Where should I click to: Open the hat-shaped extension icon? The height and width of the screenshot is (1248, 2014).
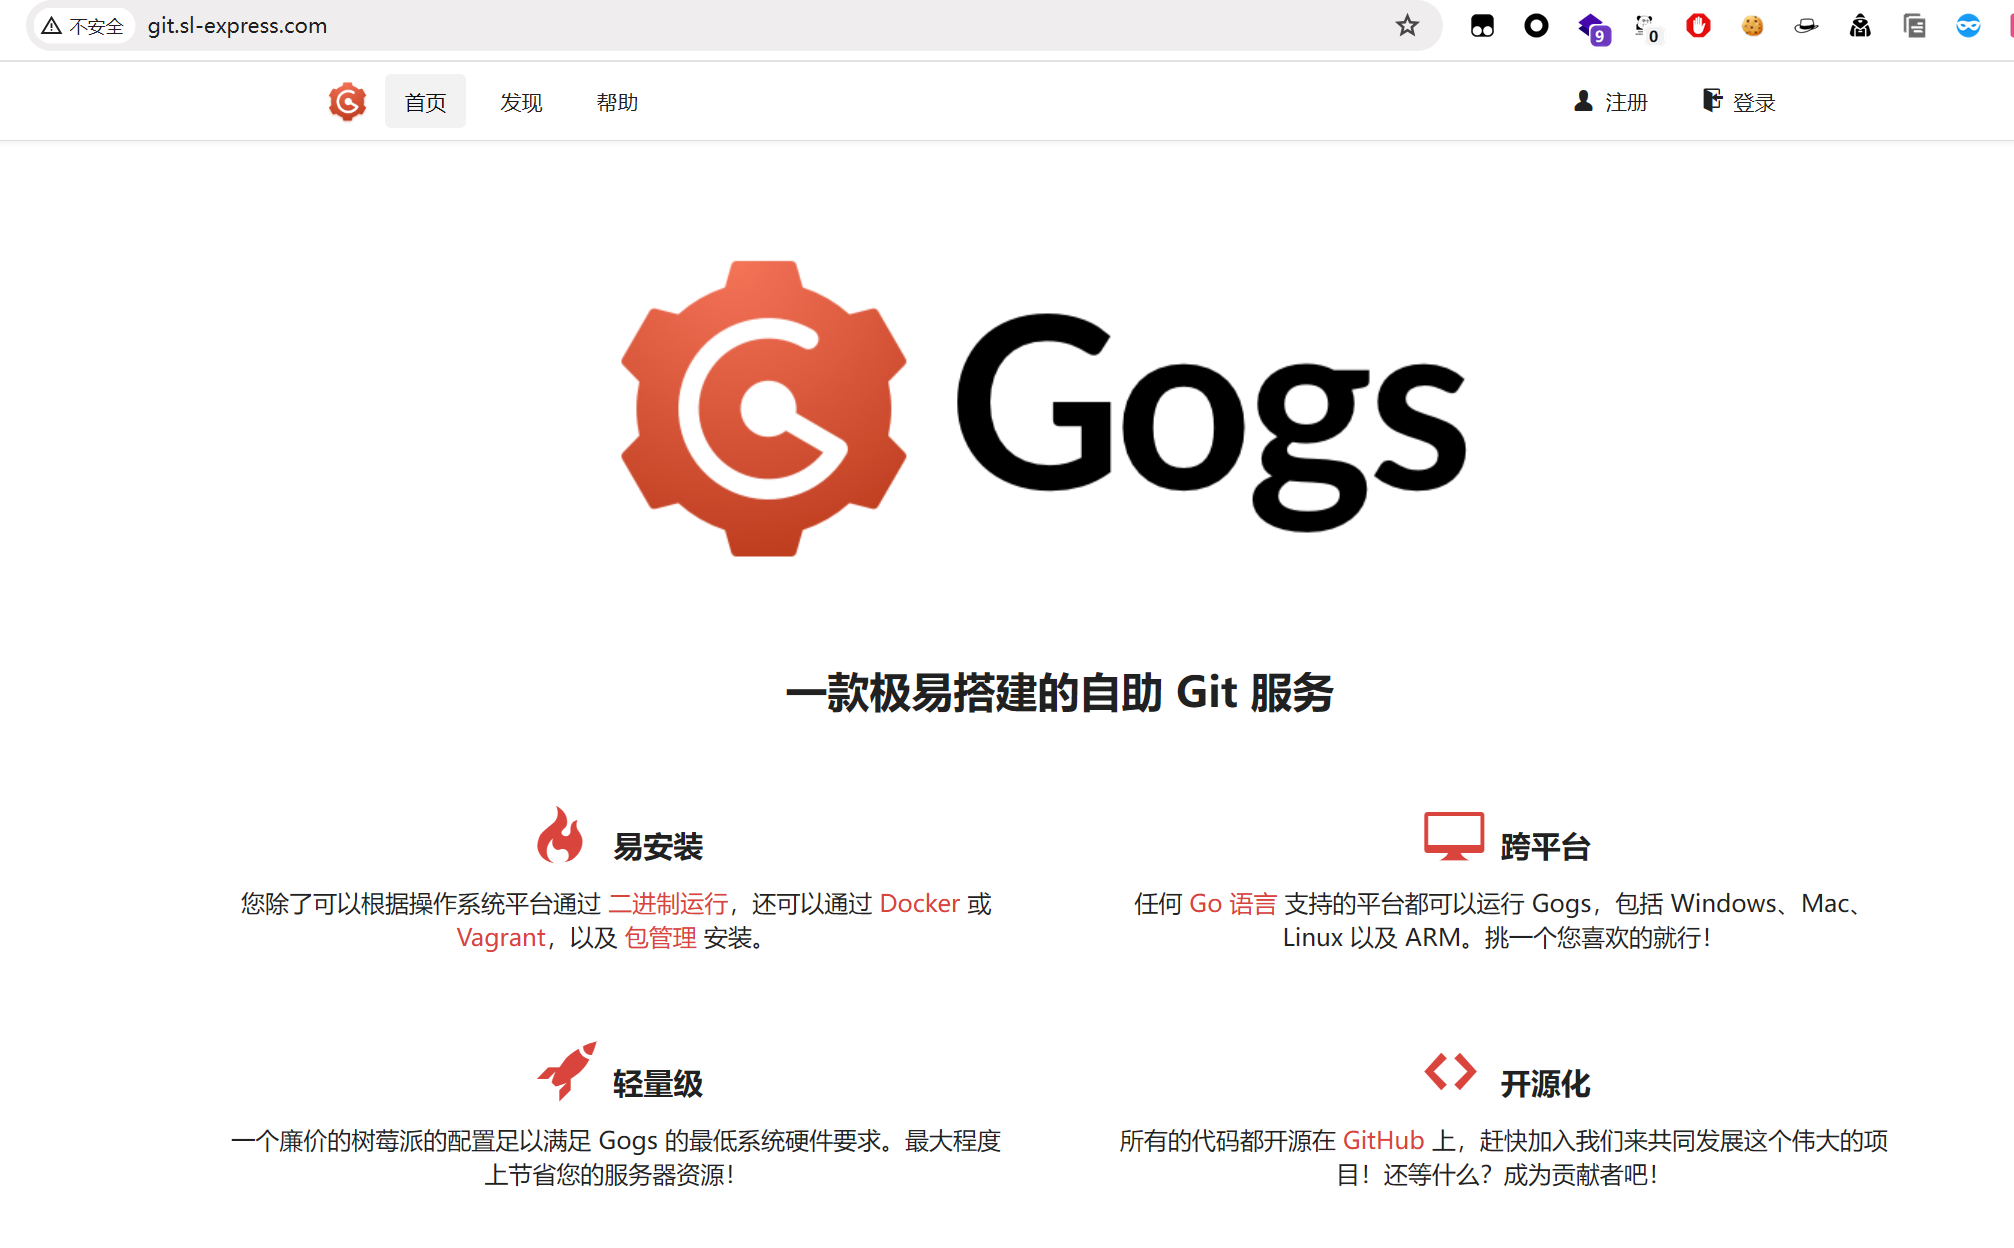click(1806, 26)
